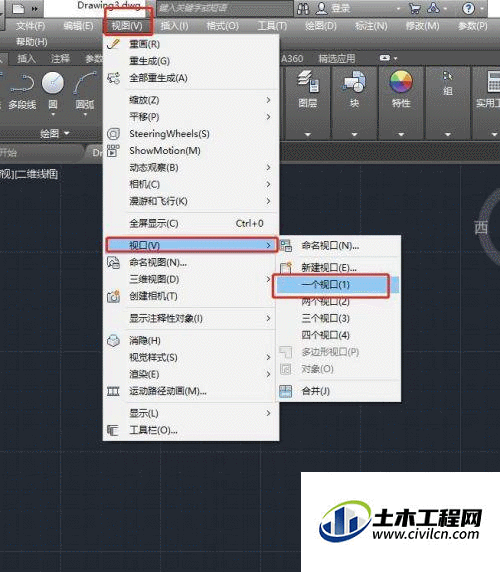
Task: Click the Motion Path Animation icon
Action: coord(113,391)
